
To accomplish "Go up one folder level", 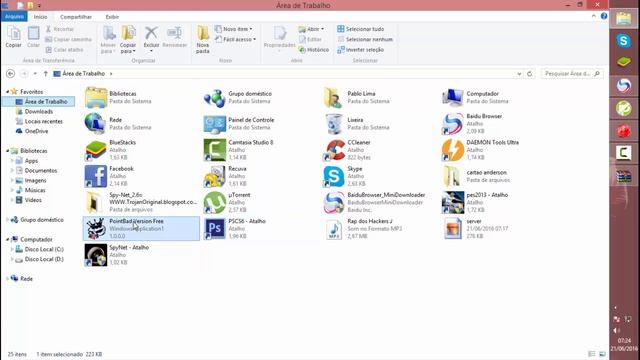I will point(46,73).
